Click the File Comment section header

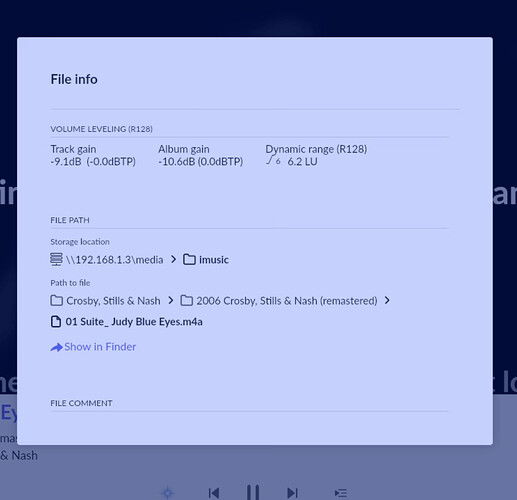tap(81, 403)
